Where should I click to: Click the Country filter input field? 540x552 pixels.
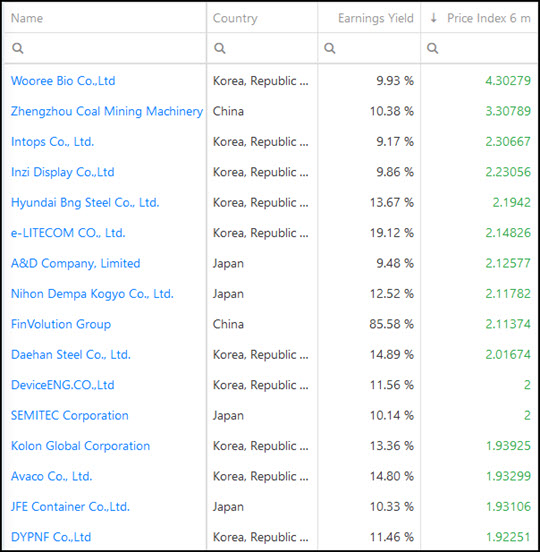coord(262,48)
